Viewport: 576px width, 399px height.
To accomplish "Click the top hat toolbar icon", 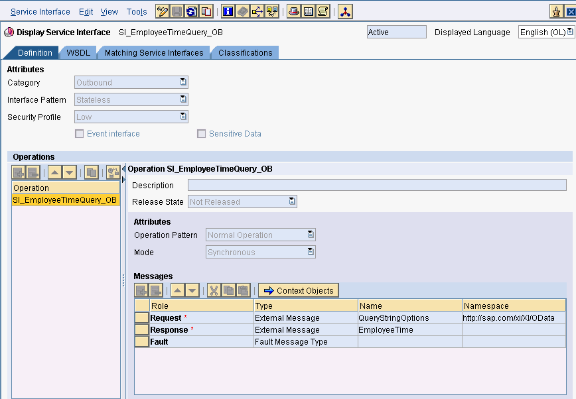I will click(294, 11).
